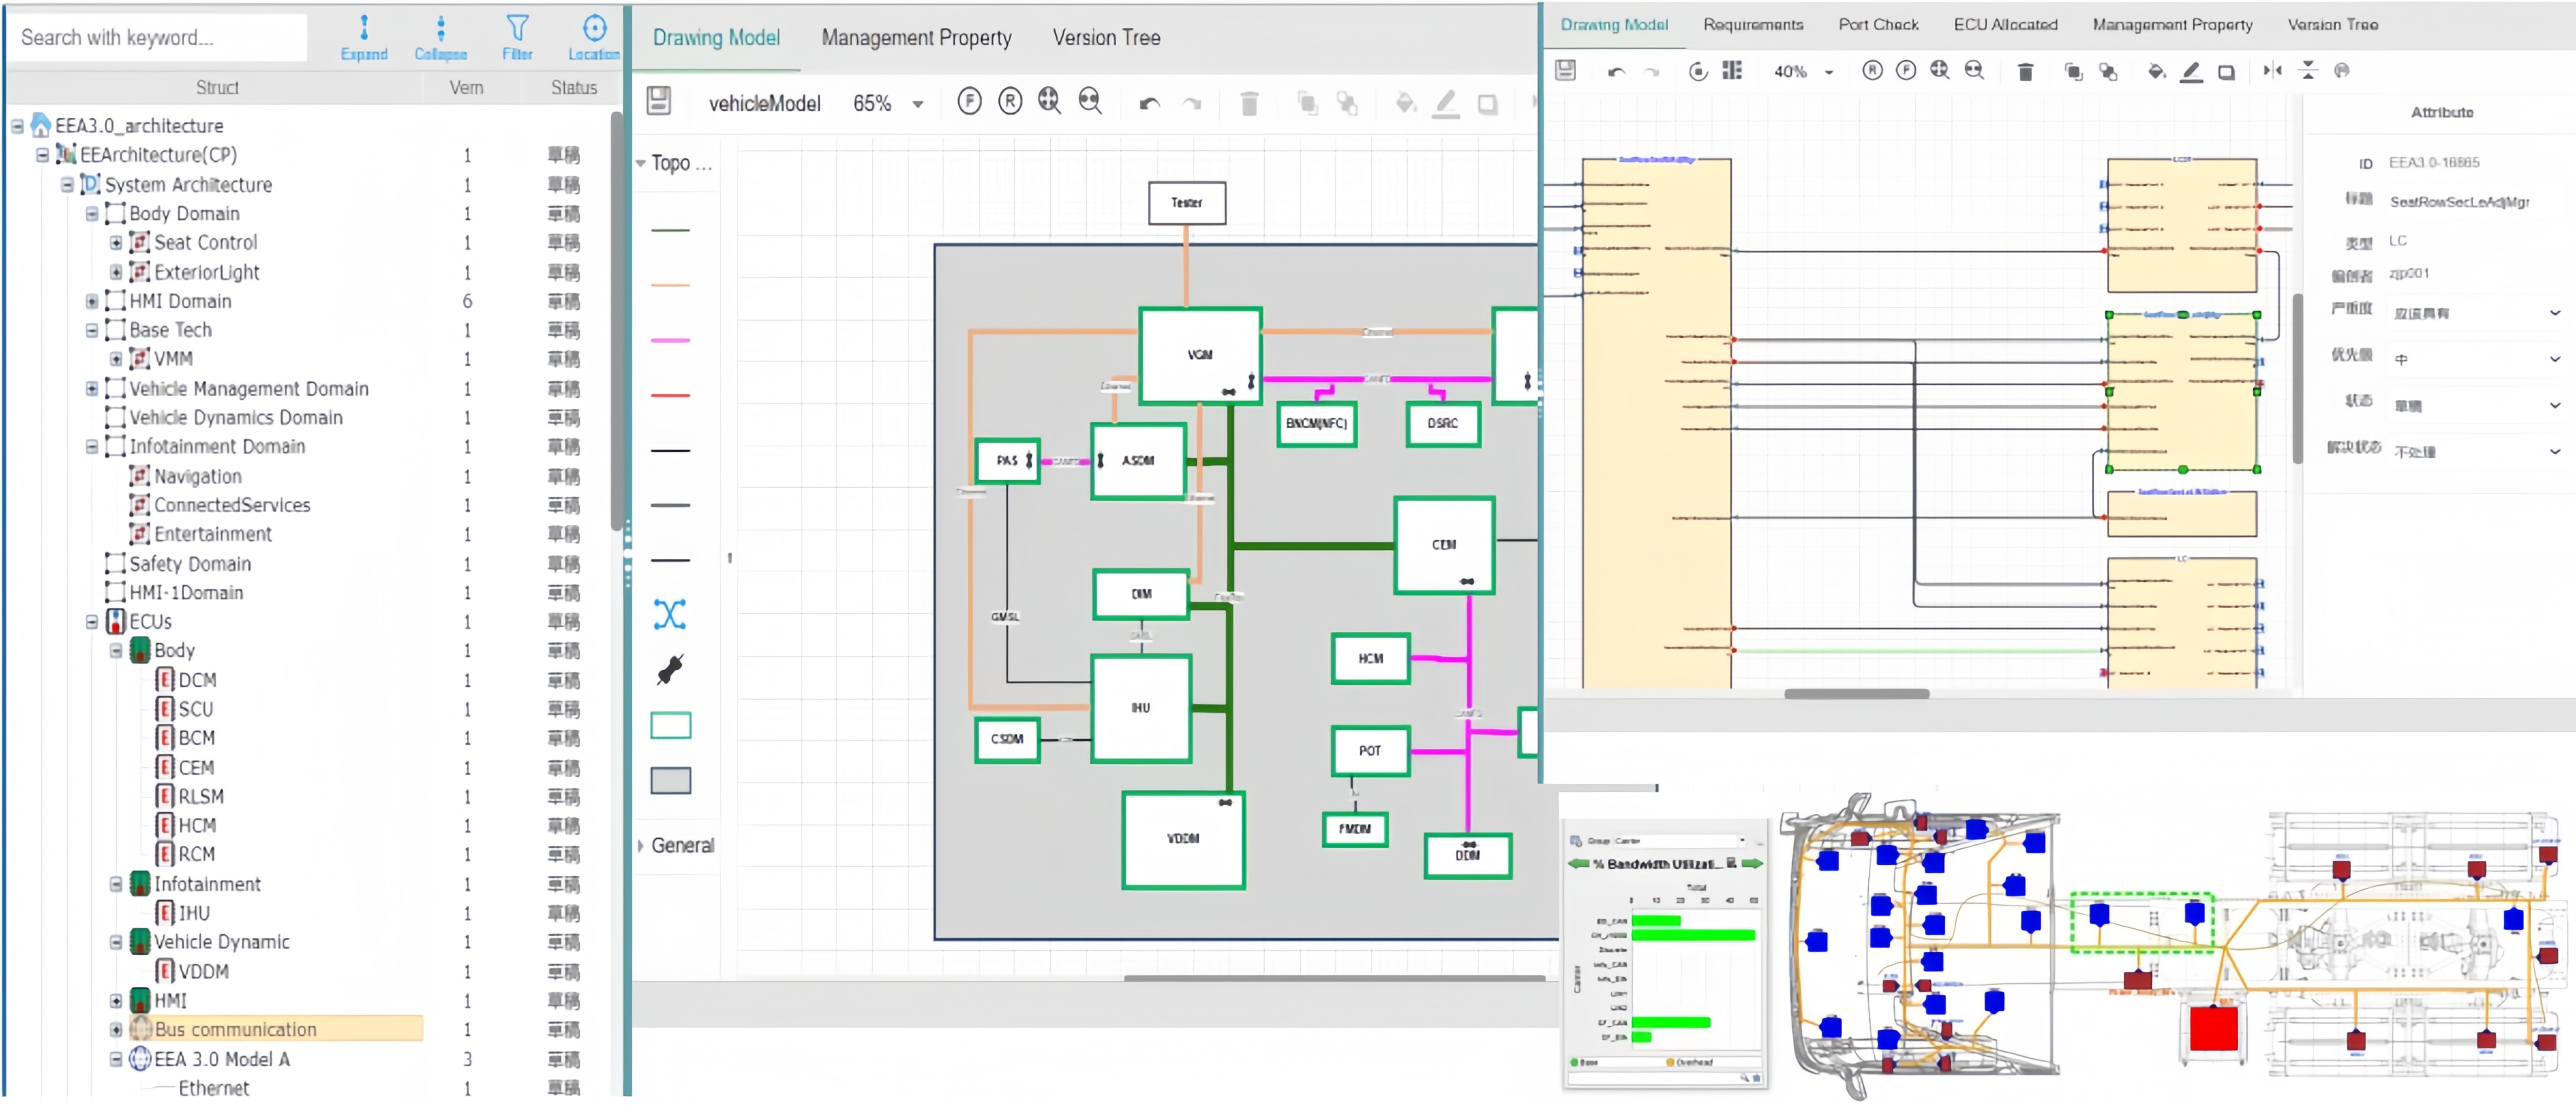Expand the Seat Control node
Screen dimensions: 2576x1105
tap(116, 243)
